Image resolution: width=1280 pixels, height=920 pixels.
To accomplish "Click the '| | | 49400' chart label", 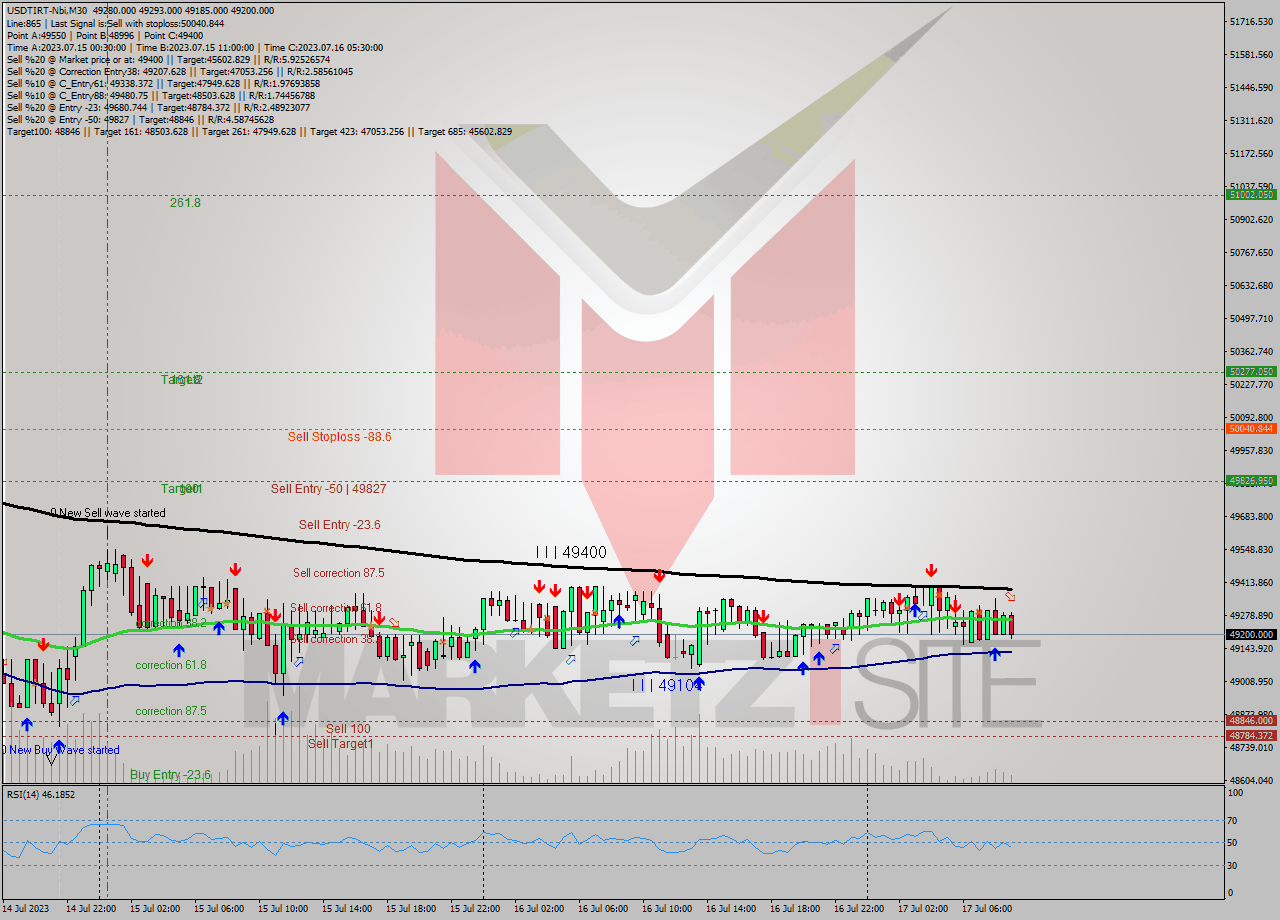I will pyautogui.click(x=571, y=551).
